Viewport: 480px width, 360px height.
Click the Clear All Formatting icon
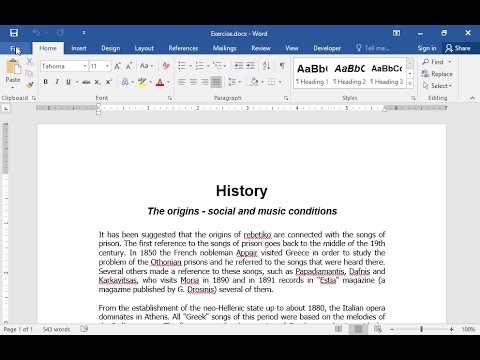(x=166, y=66)
